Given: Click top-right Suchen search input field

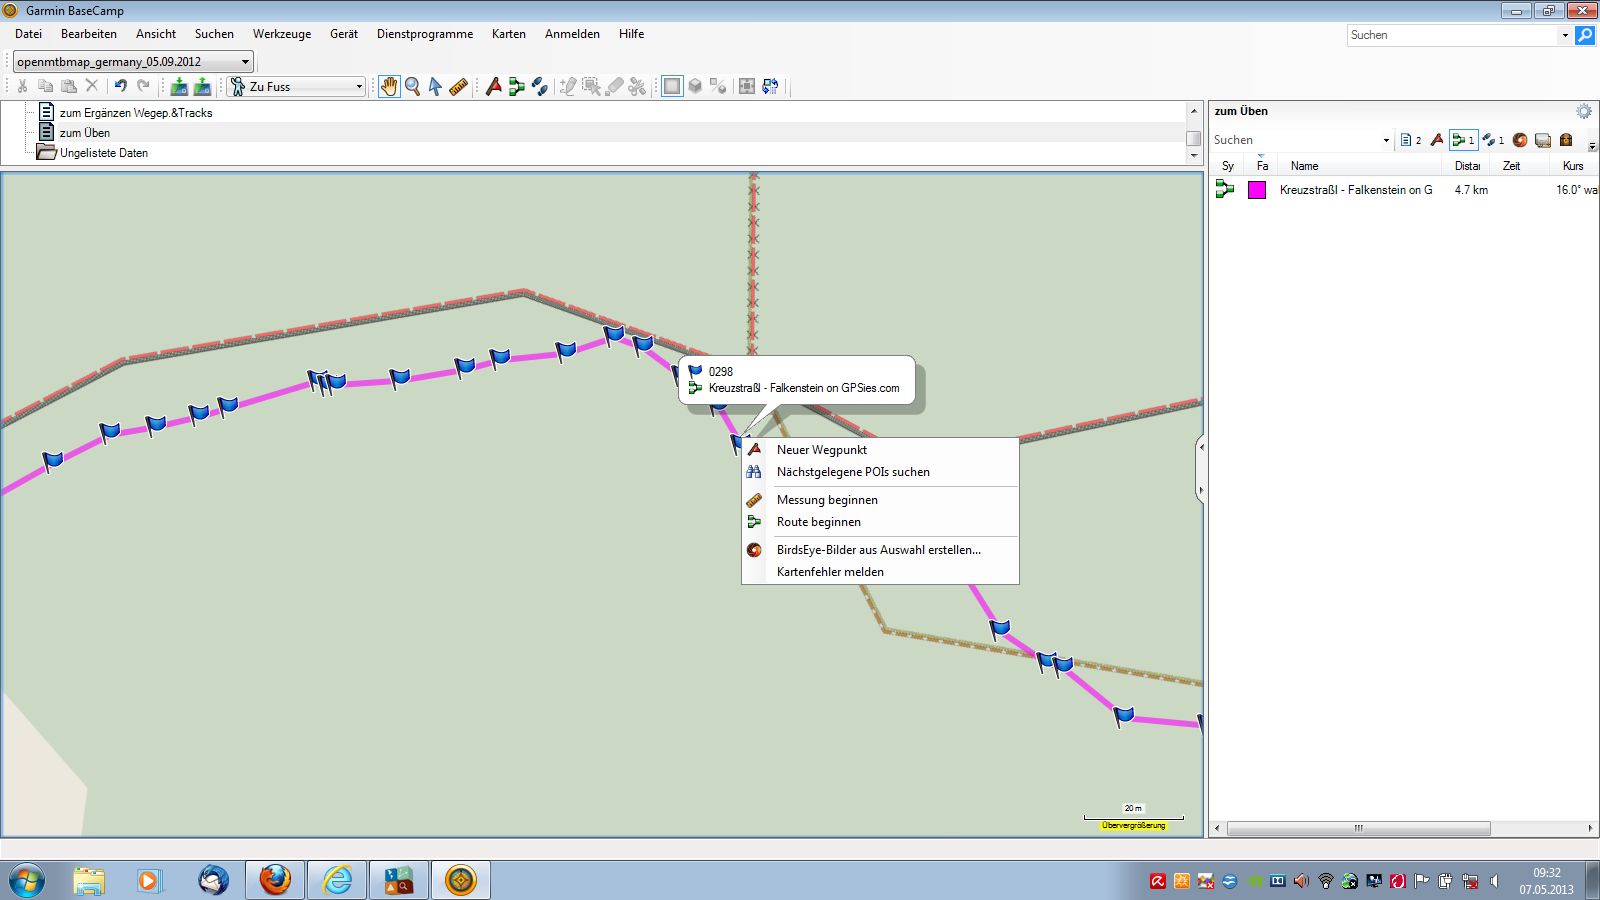Looking at the screenshot, I should pos(1452,35).
